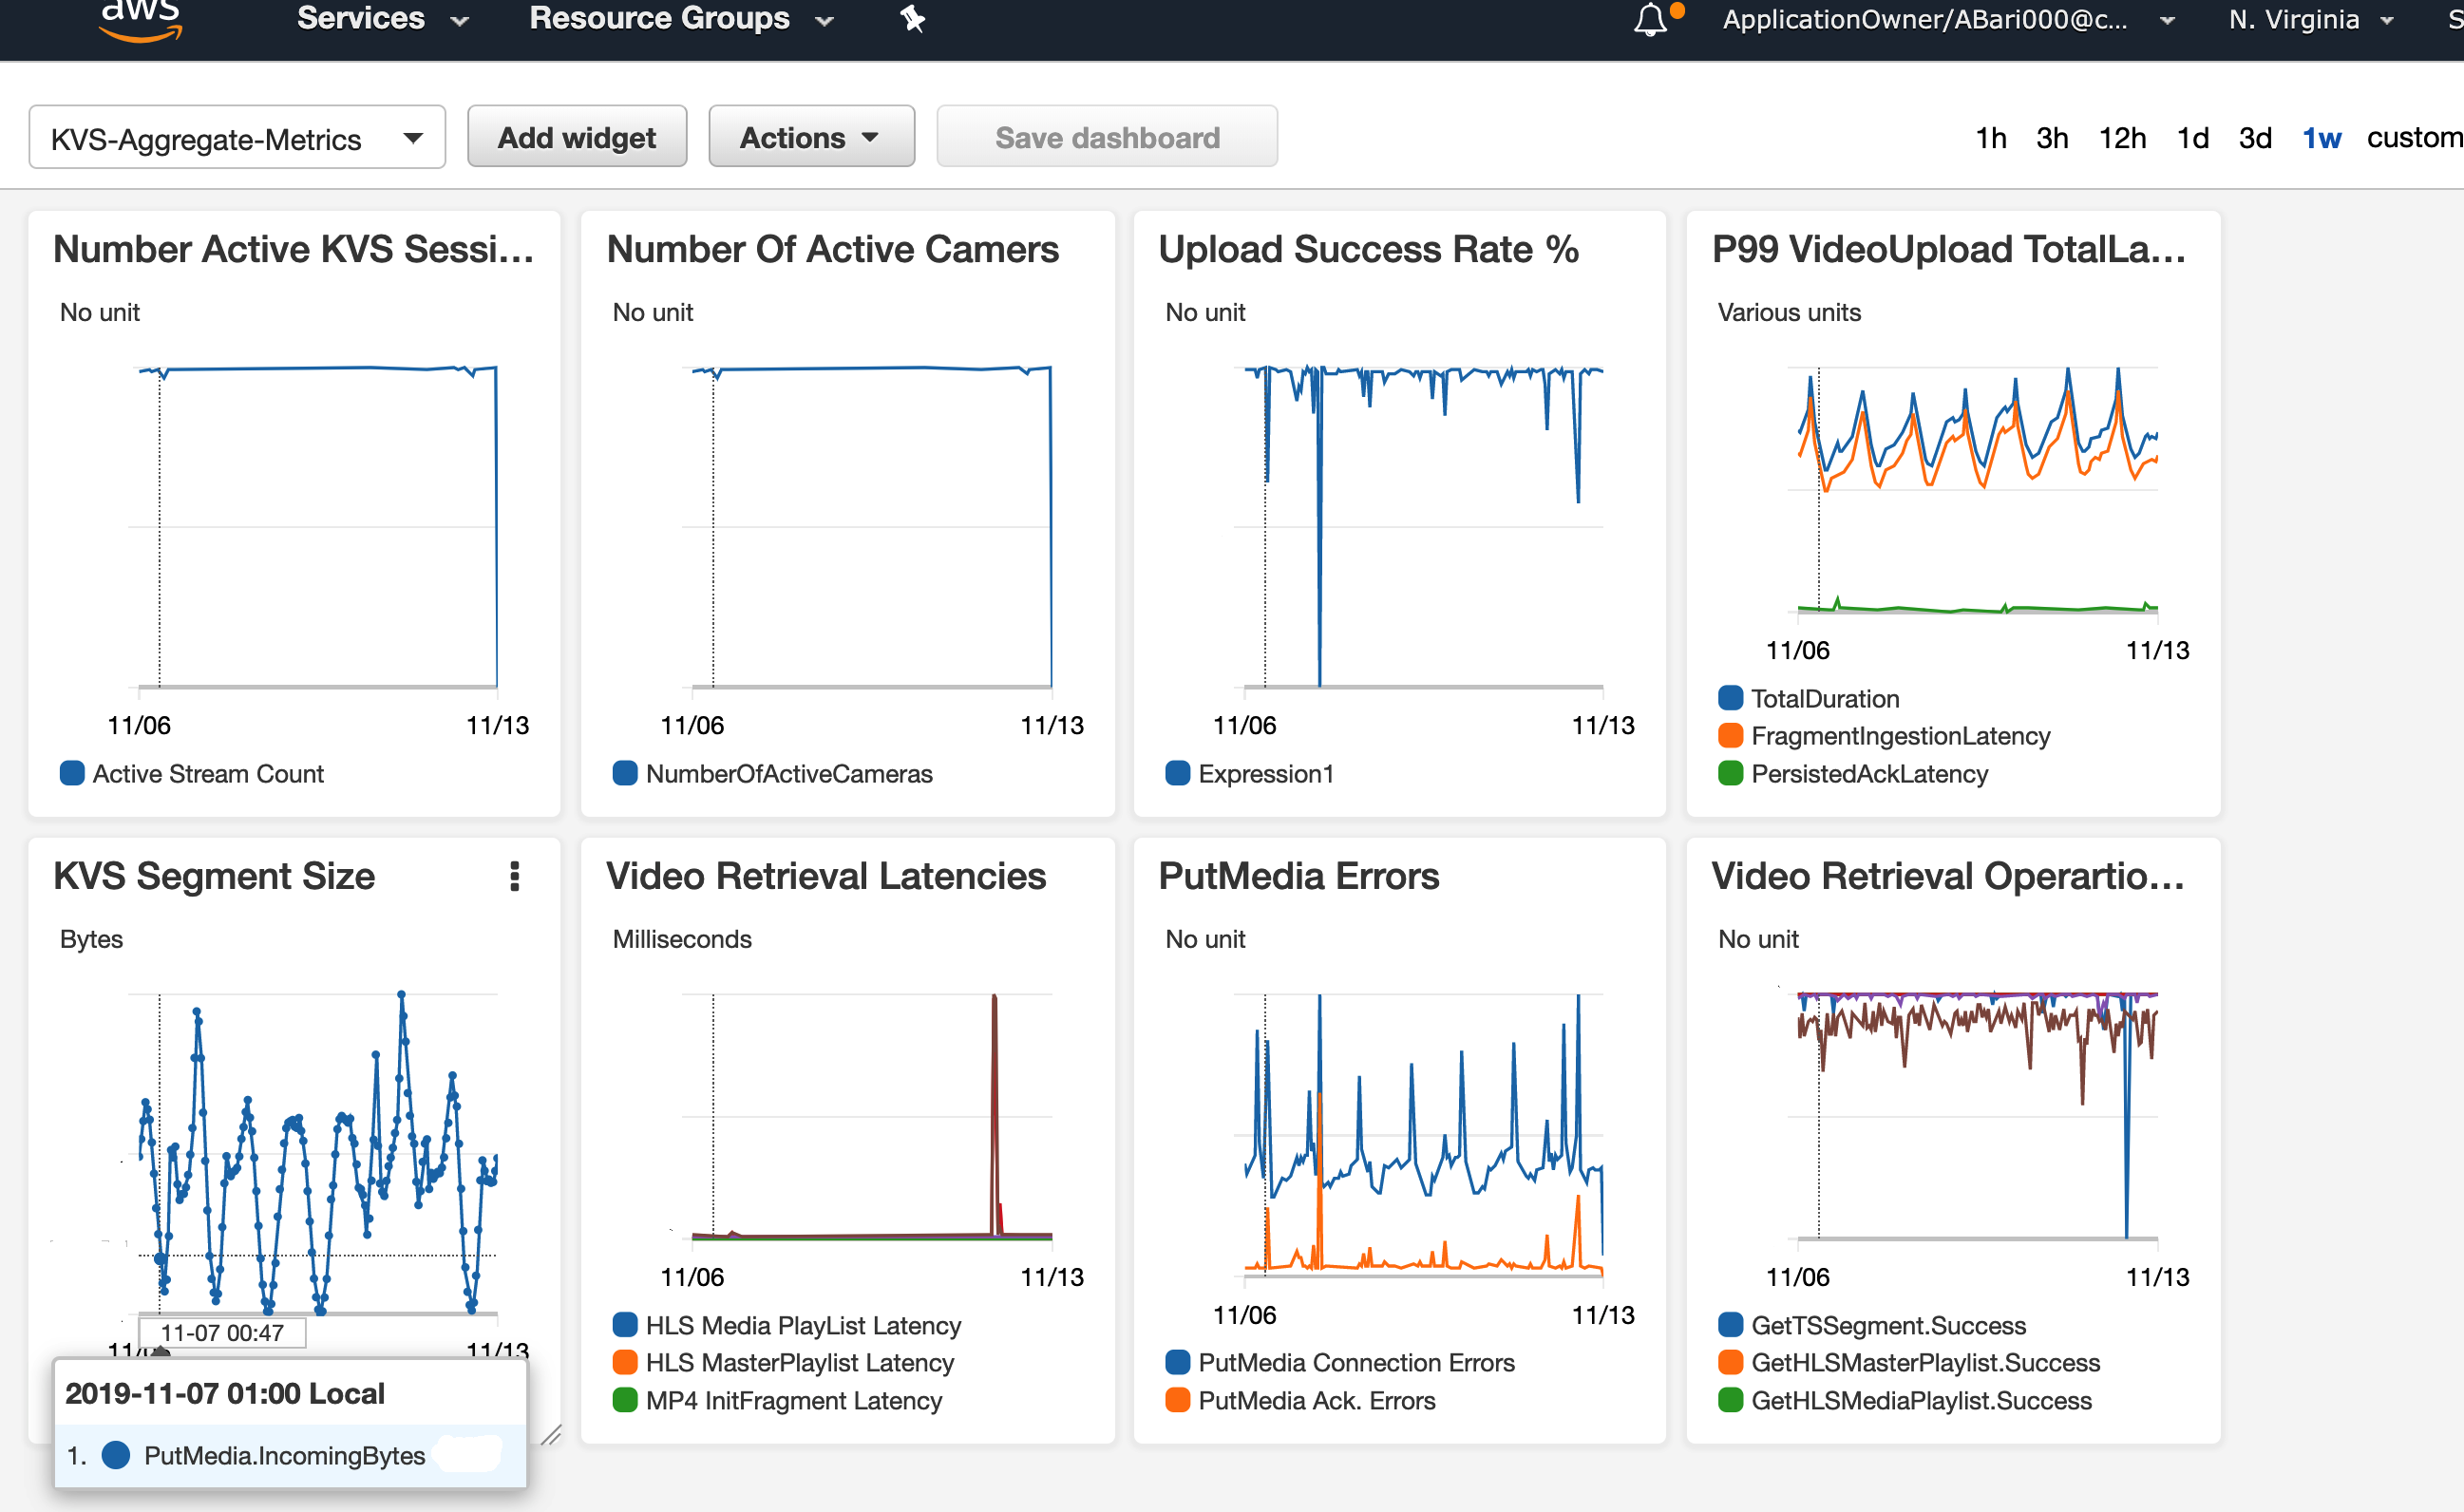
Task: Toggle the TotalDuration legend swatch
Action: click(1730, 698)
